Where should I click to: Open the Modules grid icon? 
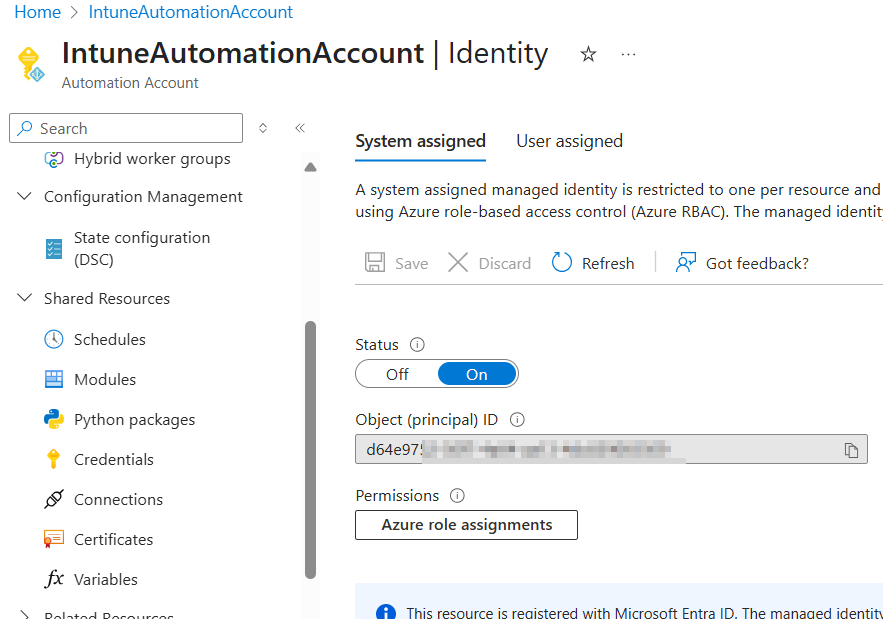click(54, 379)
